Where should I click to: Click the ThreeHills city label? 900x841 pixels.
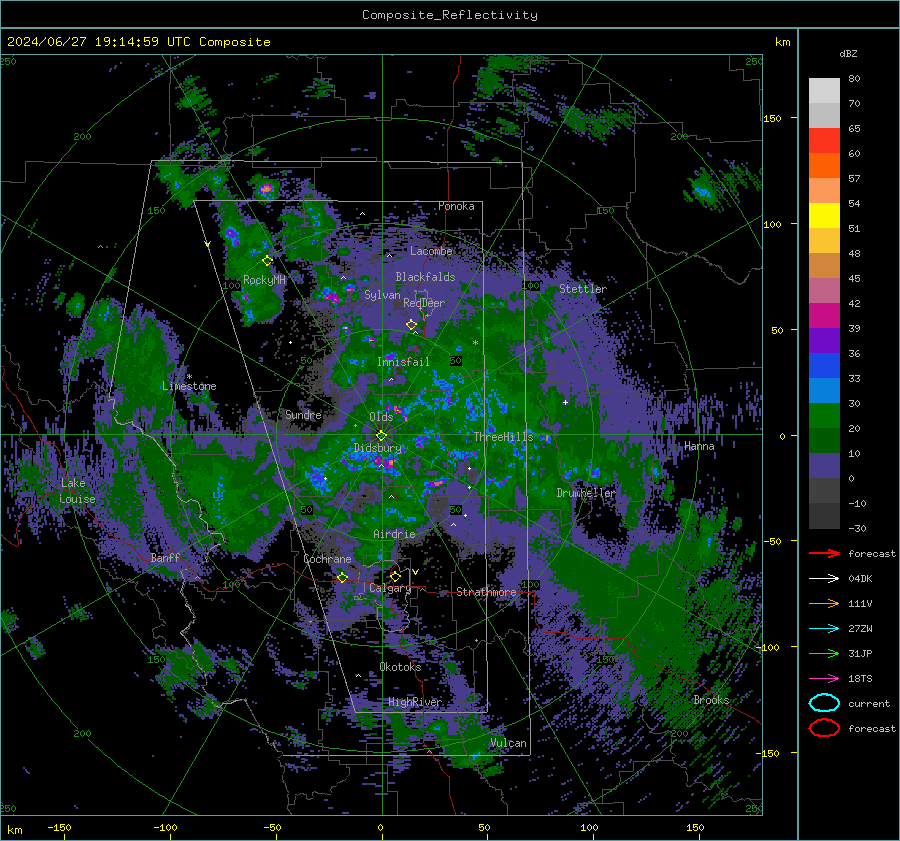click(503, 437)
